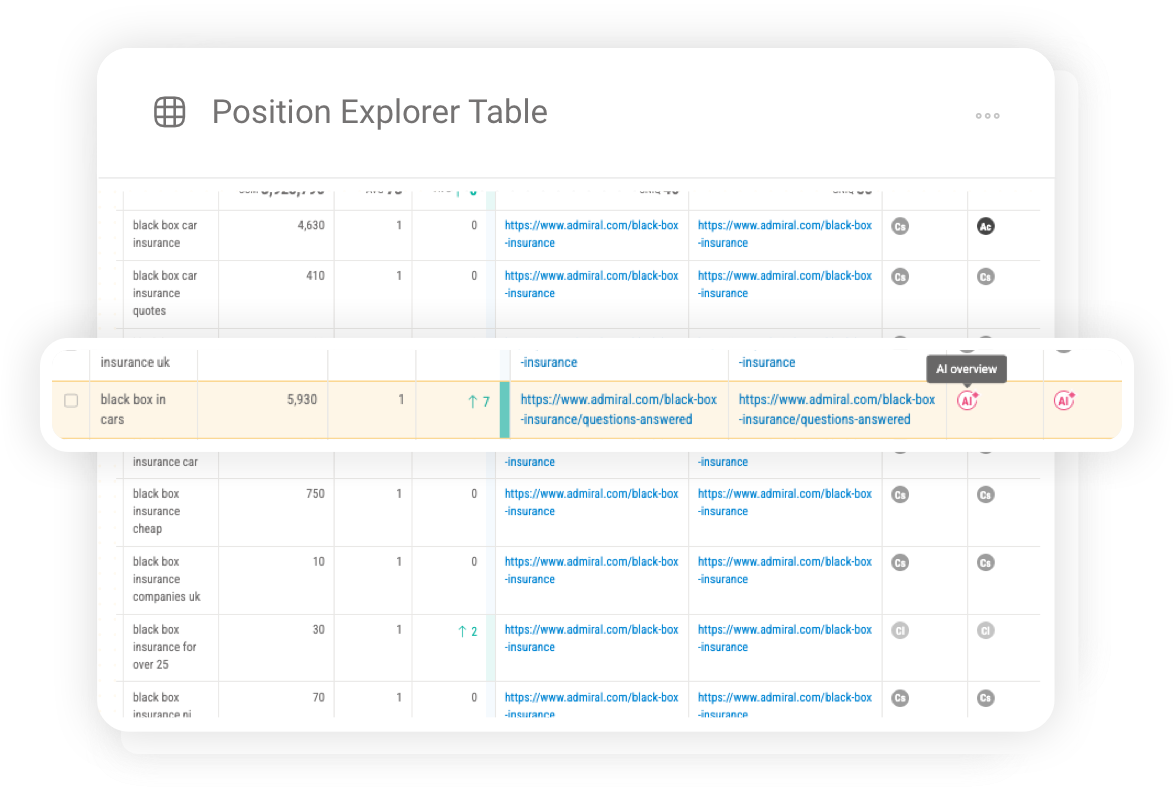
Task: Click the dark Ac badge for 'black box car insurance'
Action: (985, 226)
